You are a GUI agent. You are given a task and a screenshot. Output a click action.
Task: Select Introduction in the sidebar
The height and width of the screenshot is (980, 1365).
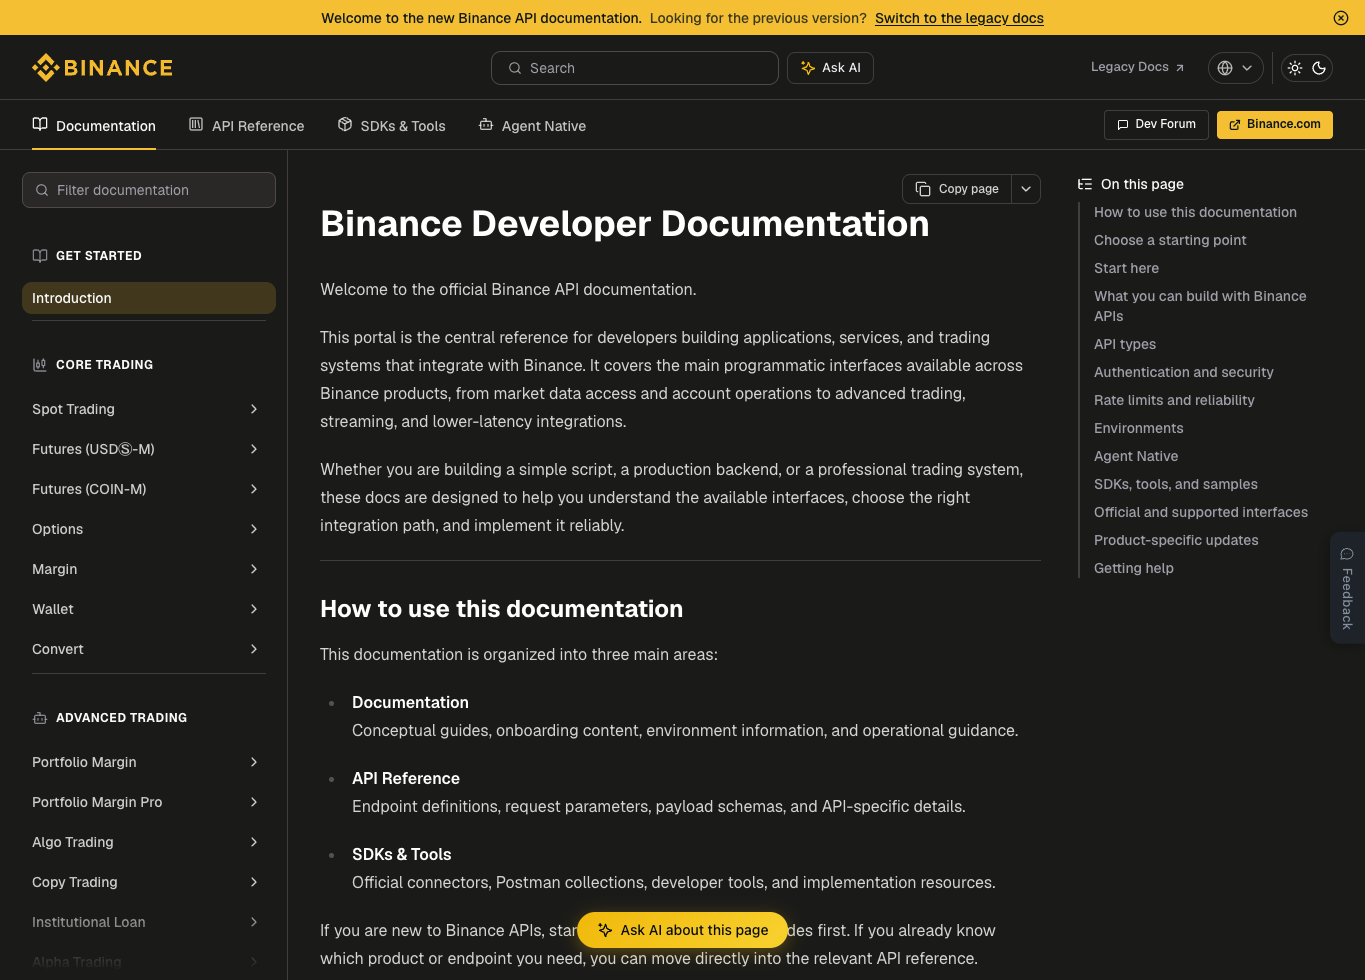(x=149, y=298)
